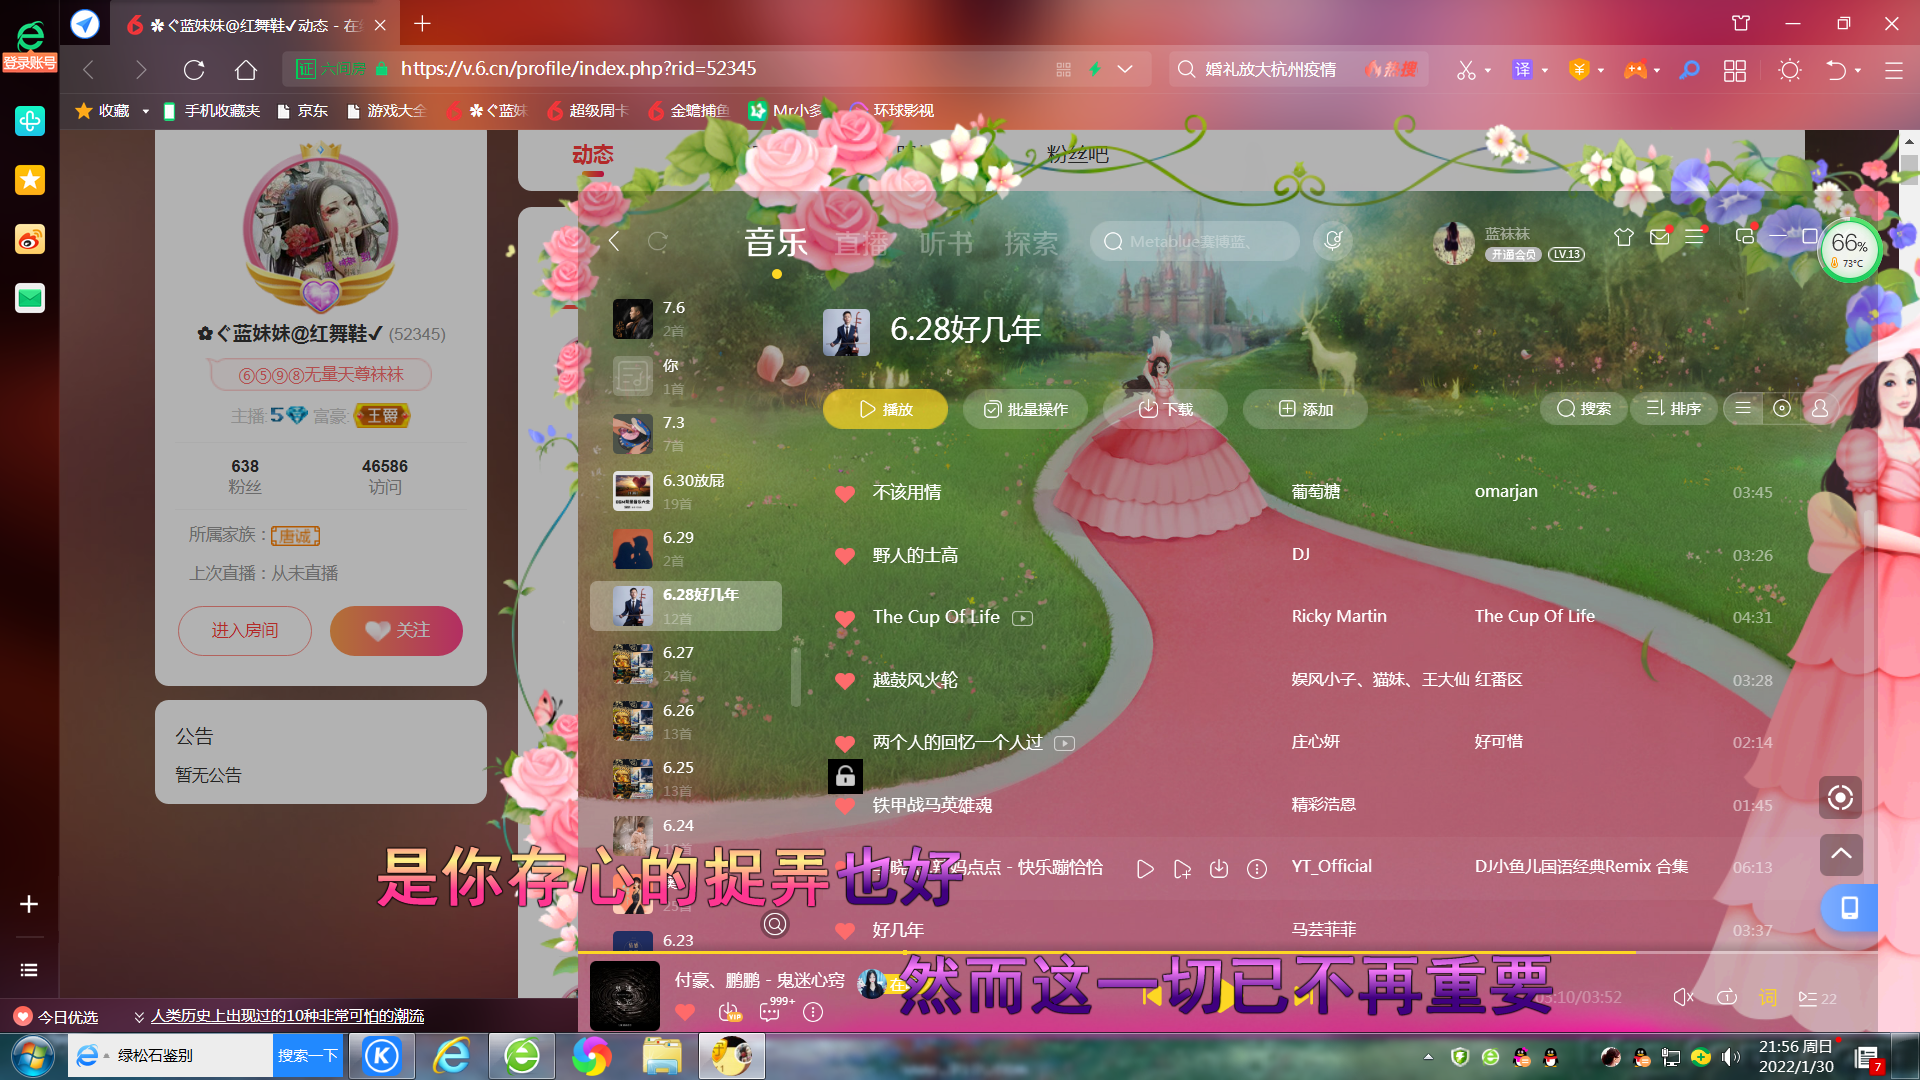This screenshot has height=1080, width=1920.
Task: Open the translate tool in the browser toolbar
Action: tap(1522, 70)
